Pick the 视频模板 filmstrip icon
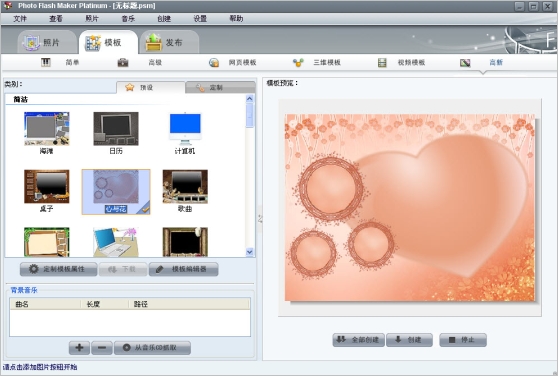The height and width of the screenshot is (376, 558). 382,63
